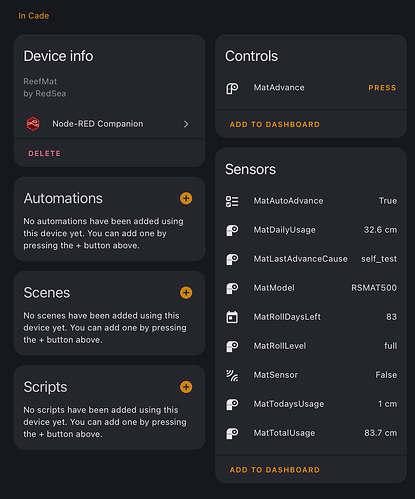Add Controls card to dashboard

275,124
